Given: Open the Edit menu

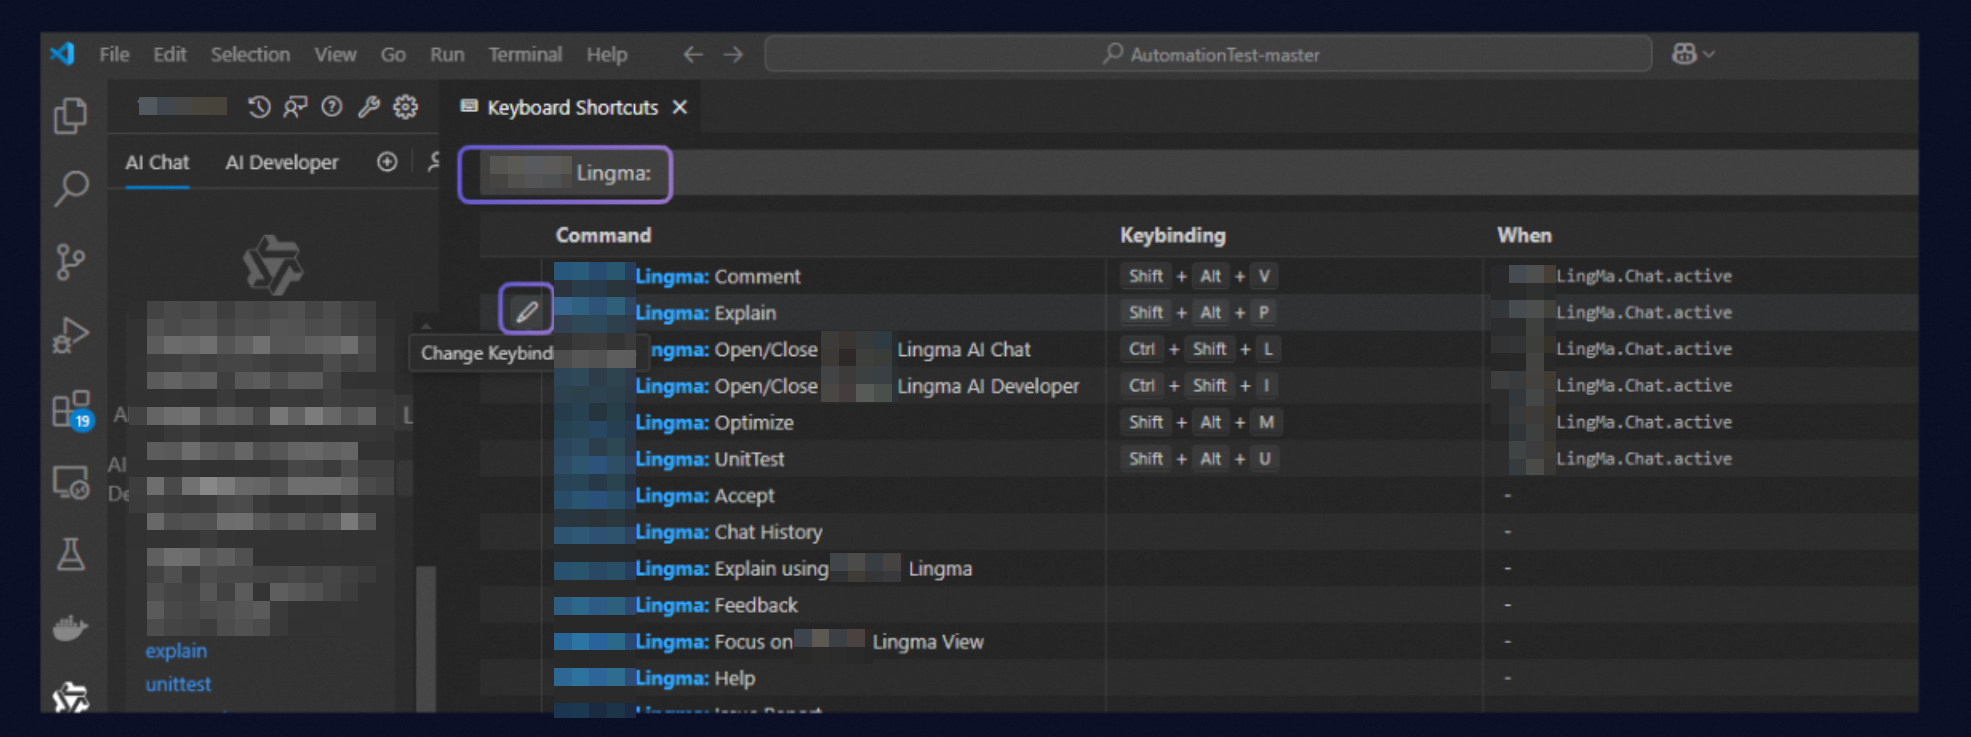Looking at the screenshot, I should click(170, 55).
